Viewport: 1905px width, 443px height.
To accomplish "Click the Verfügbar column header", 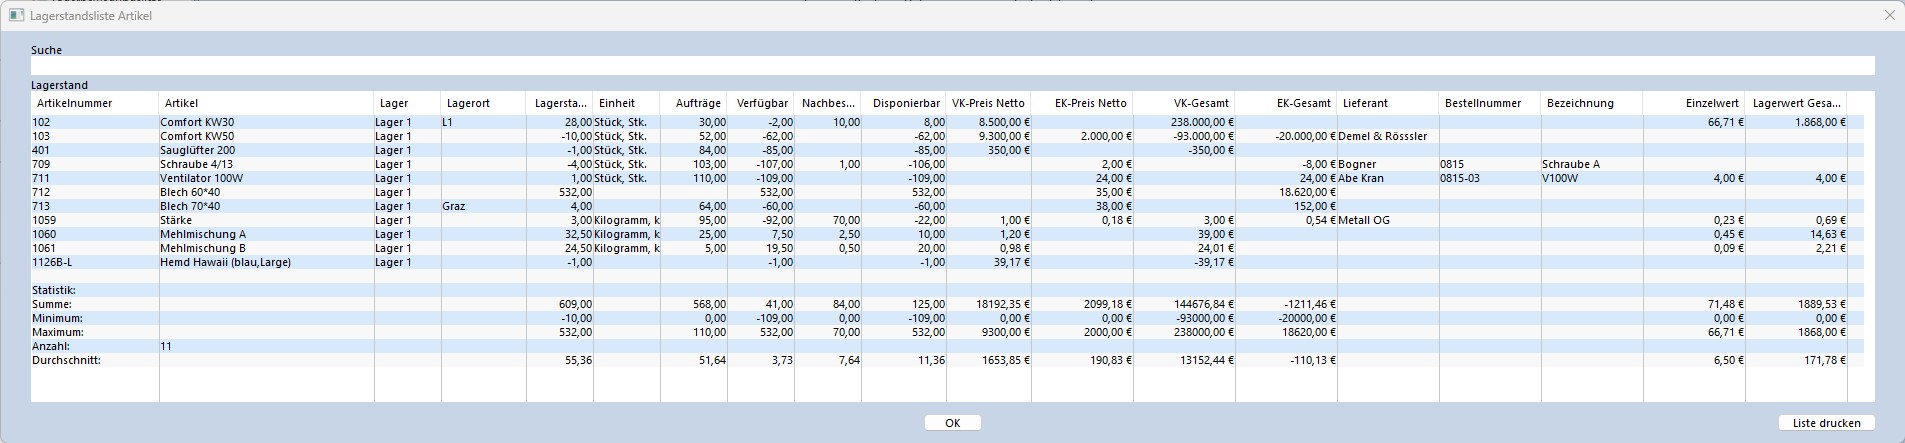I will pyautogui.click(x=761, y=103).
